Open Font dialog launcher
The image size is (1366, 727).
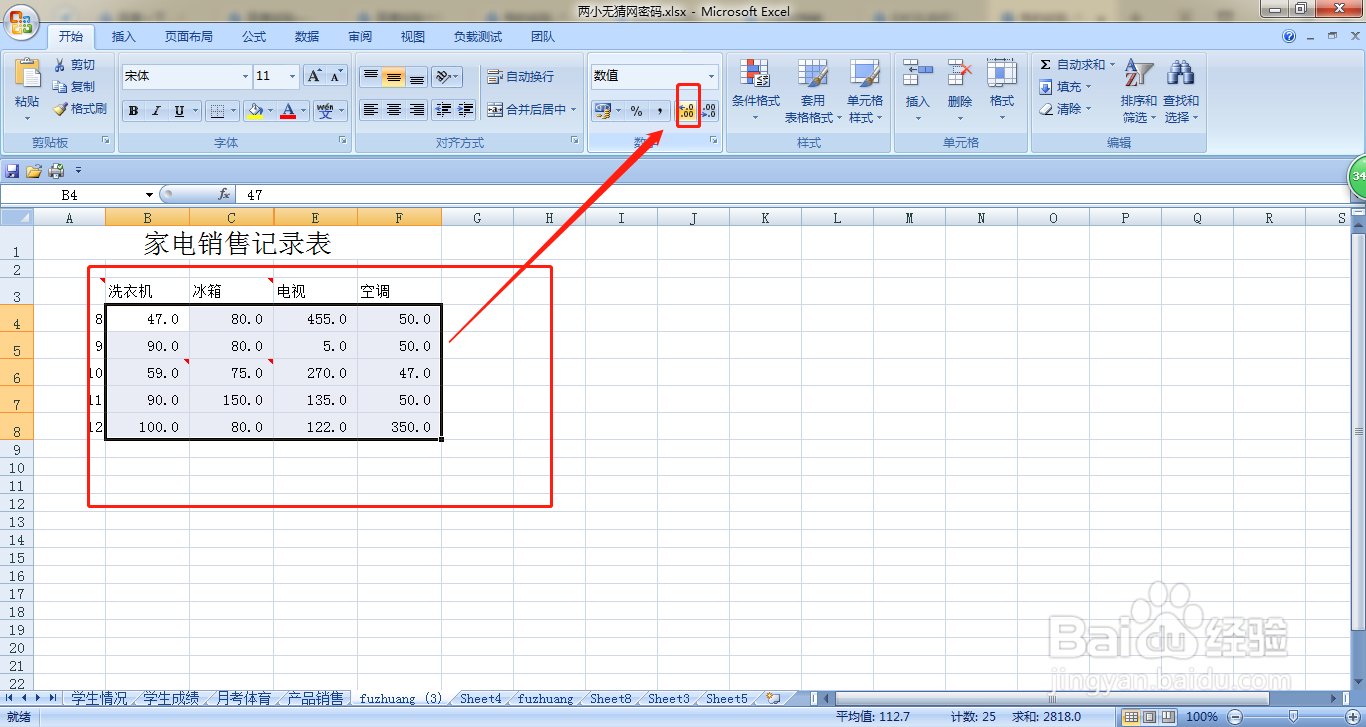coord(343,142)
